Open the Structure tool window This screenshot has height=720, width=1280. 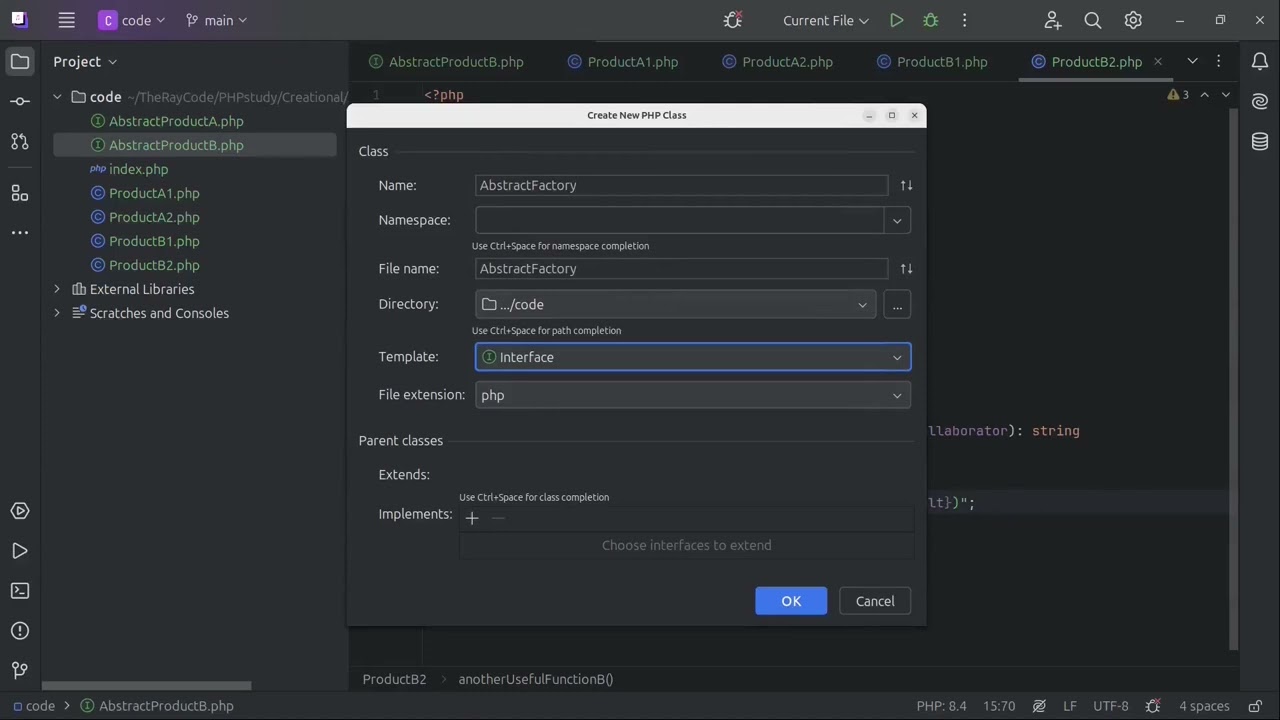[x=20, y=192]
